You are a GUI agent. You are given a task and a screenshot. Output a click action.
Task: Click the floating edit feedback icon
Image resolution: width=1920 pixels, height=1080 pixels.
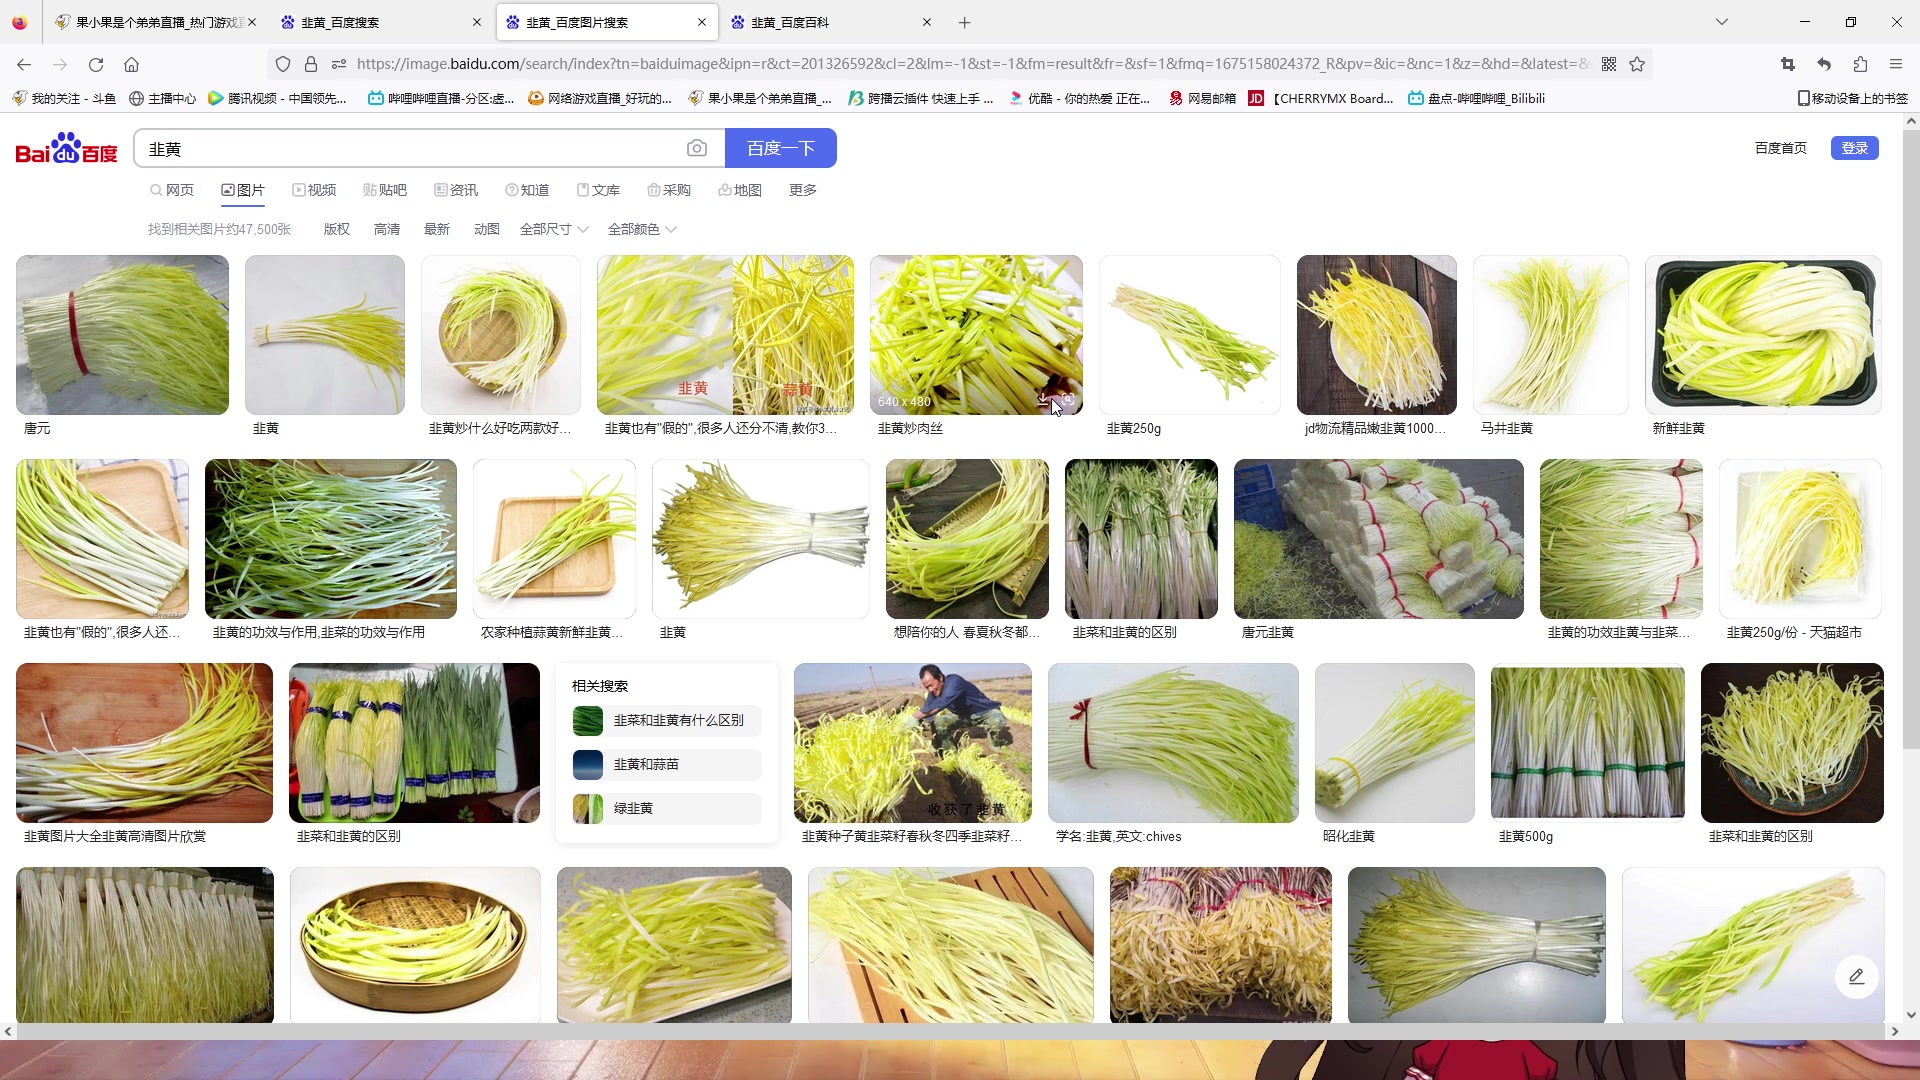pyautogui.click(x=1856, y=977)
